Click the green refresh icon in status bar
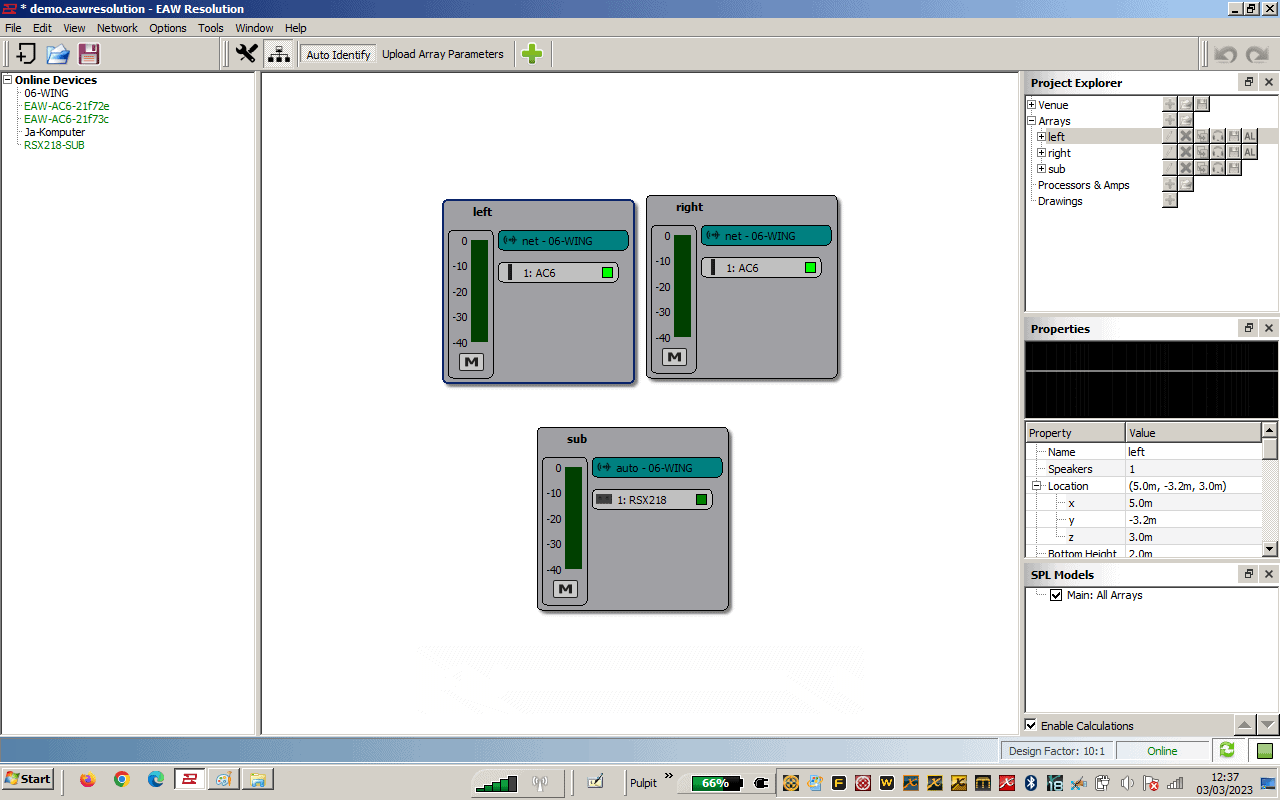The image size is (1280, 800). point(1227,750)
